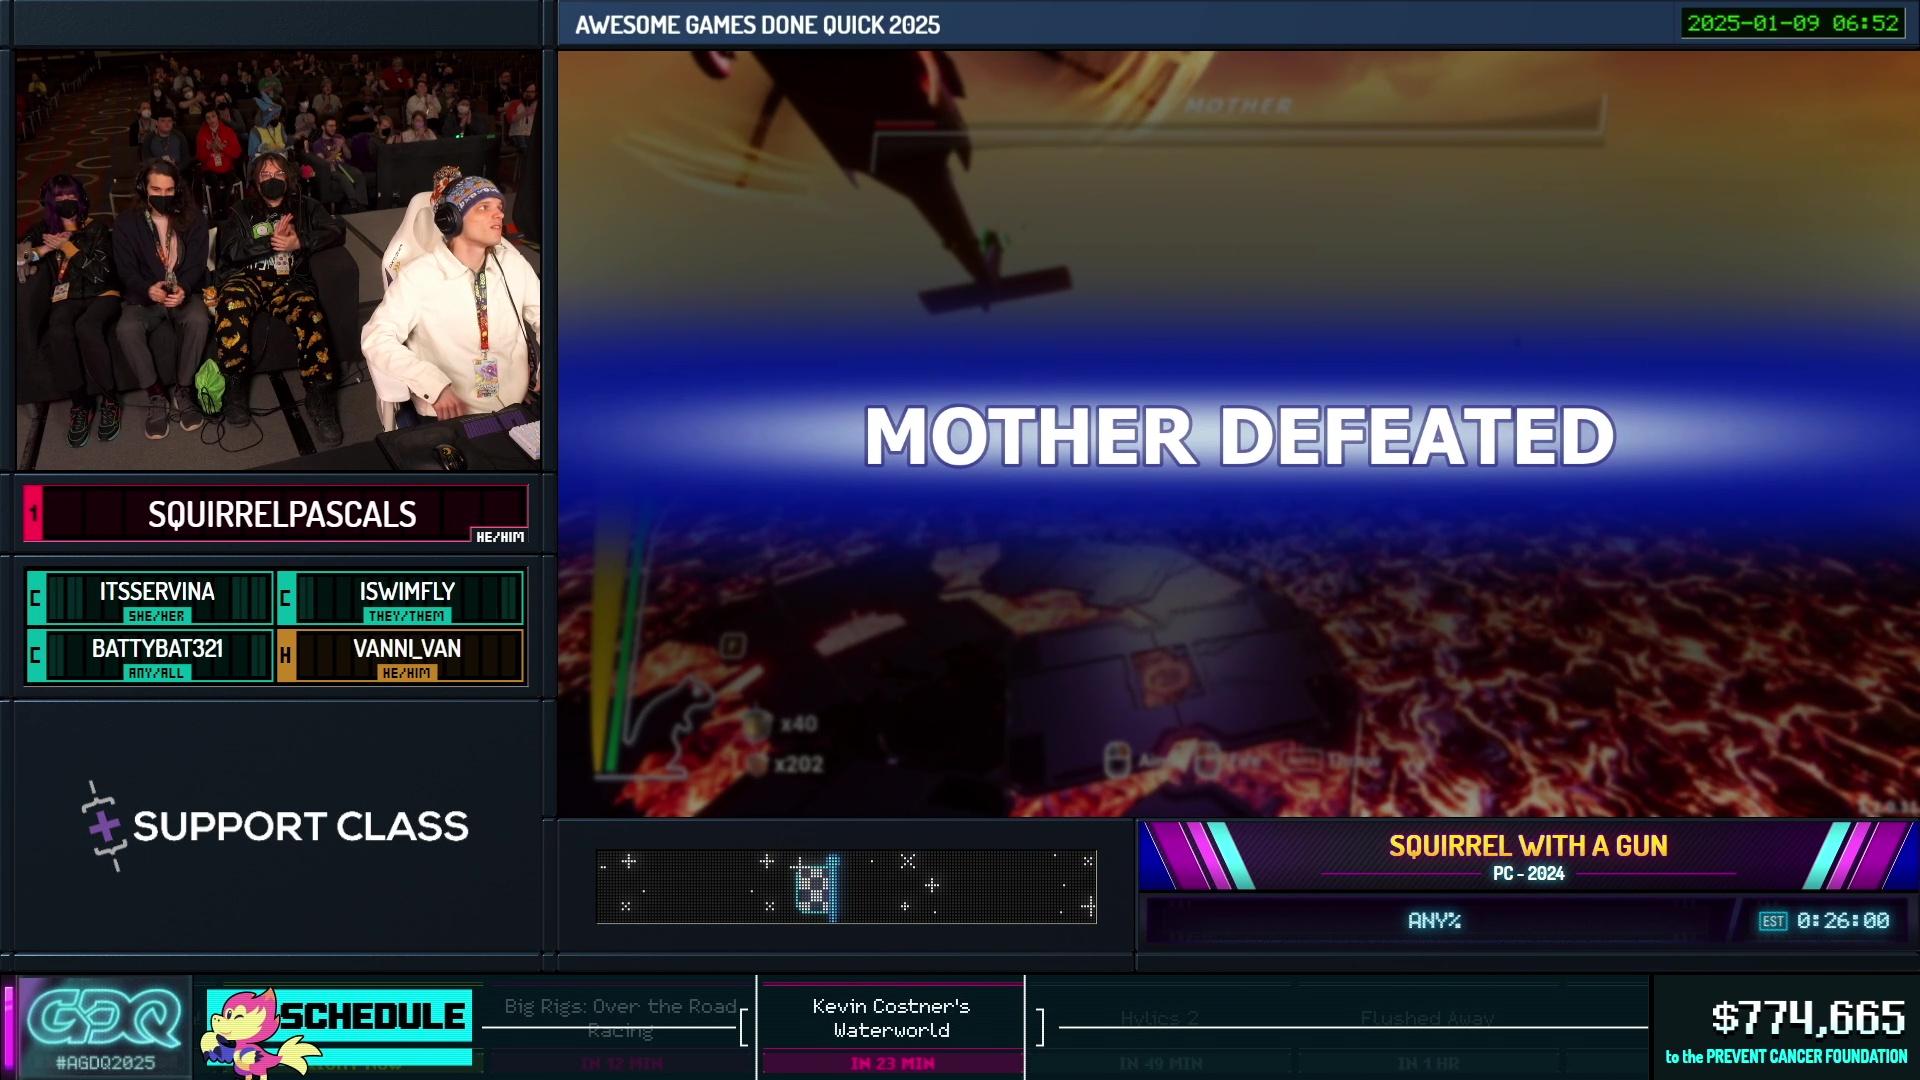Click the runner number 1 badge

[x=33, y=514]
